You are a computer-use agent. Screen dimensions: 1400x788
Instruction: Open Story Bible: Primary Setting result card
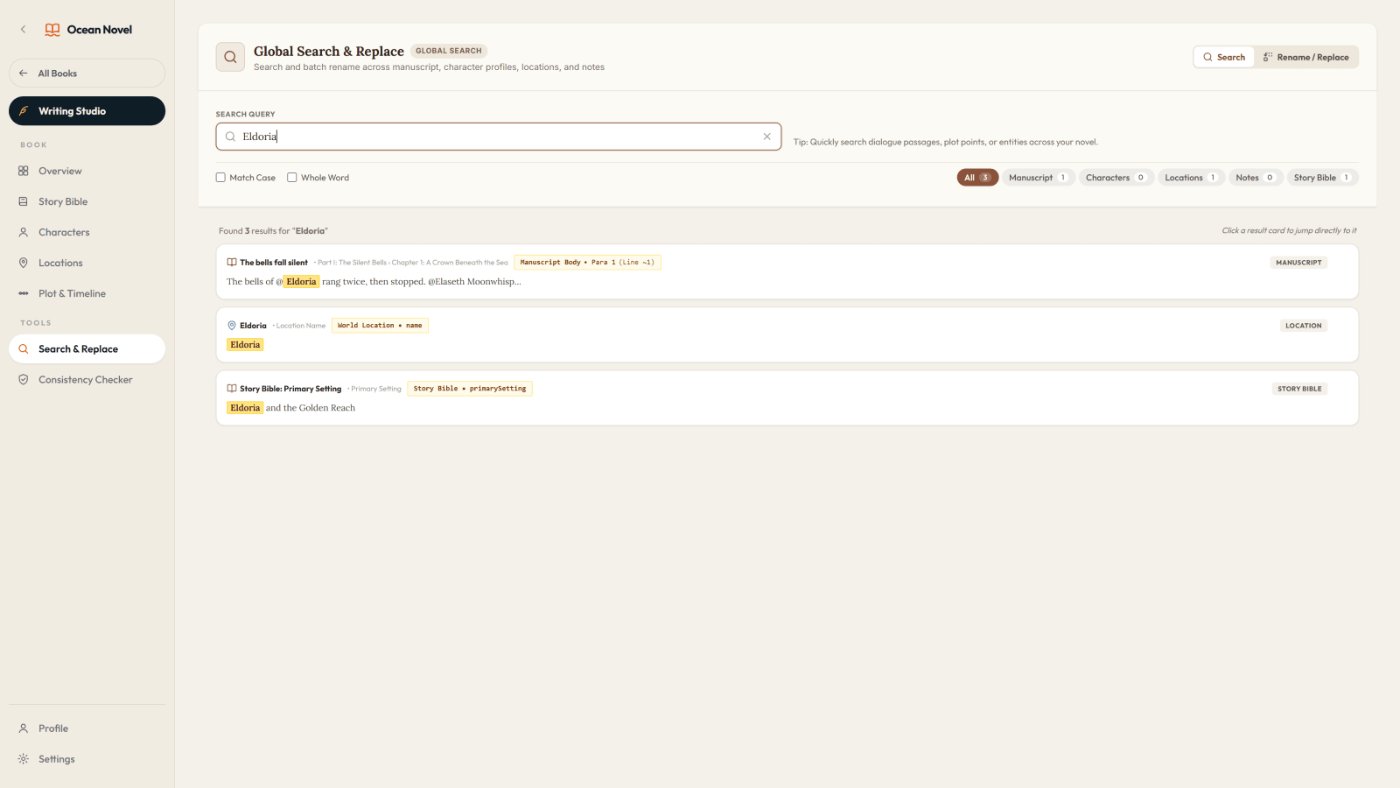coord(787,398)
